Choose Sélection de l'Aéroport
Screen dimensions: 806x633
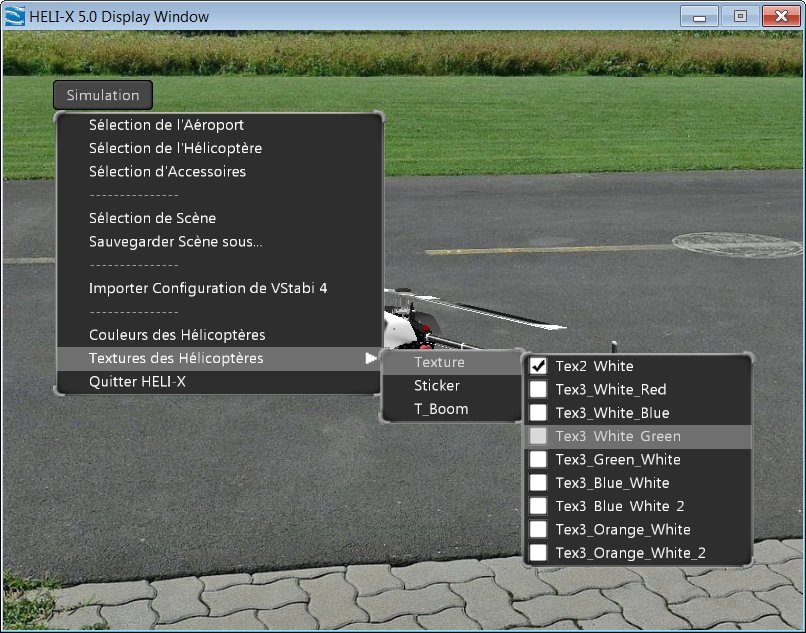(x=166, y=125)
